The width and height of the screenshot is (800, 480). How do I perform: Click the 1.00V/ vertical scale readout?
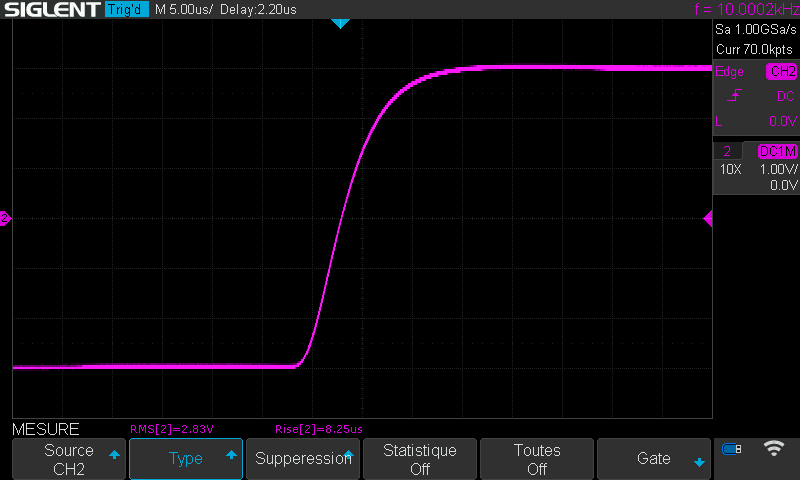click(779, 169)
